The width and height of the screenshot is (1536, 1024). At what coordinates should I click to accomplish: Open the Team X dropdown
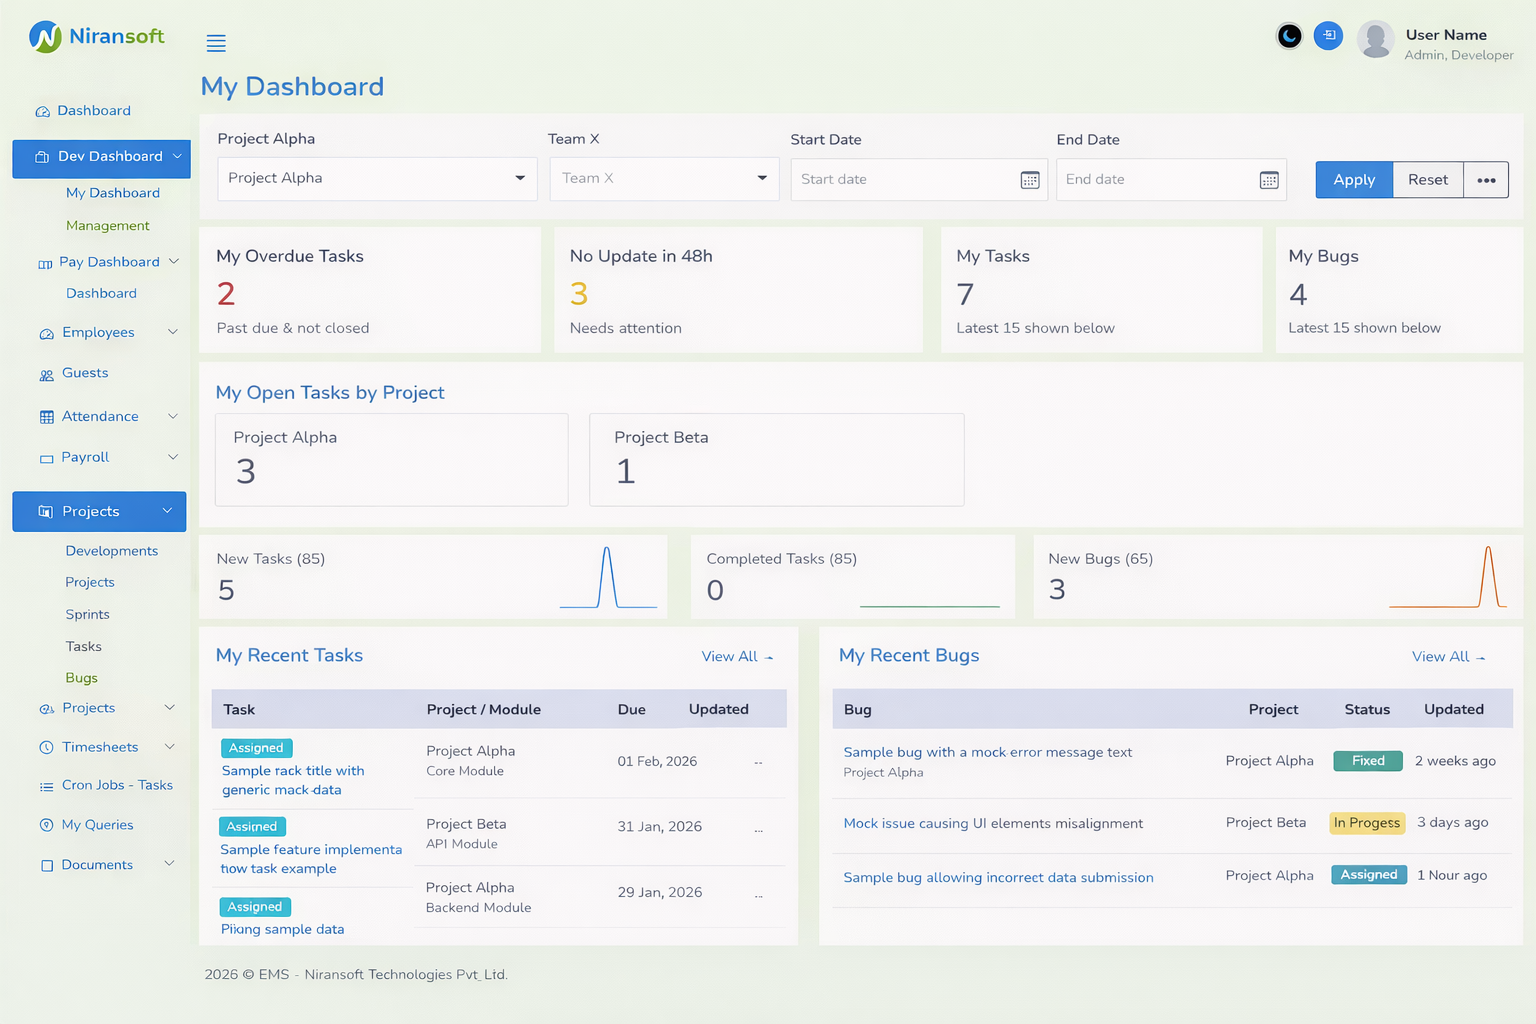664,179
